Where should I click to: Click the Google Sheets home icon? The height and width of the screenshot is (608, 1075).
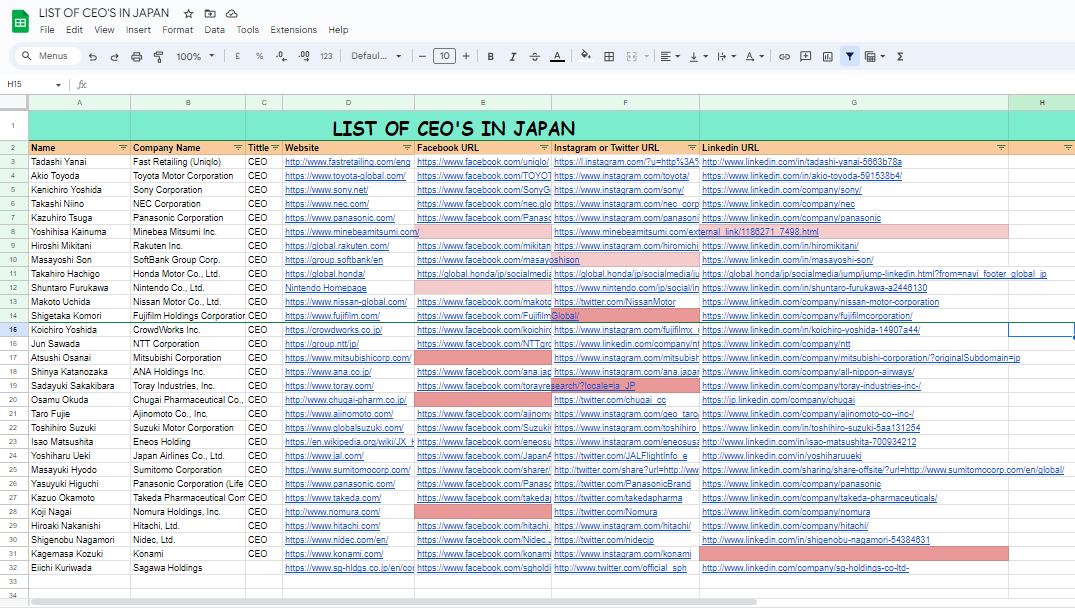tap(21, 21)
